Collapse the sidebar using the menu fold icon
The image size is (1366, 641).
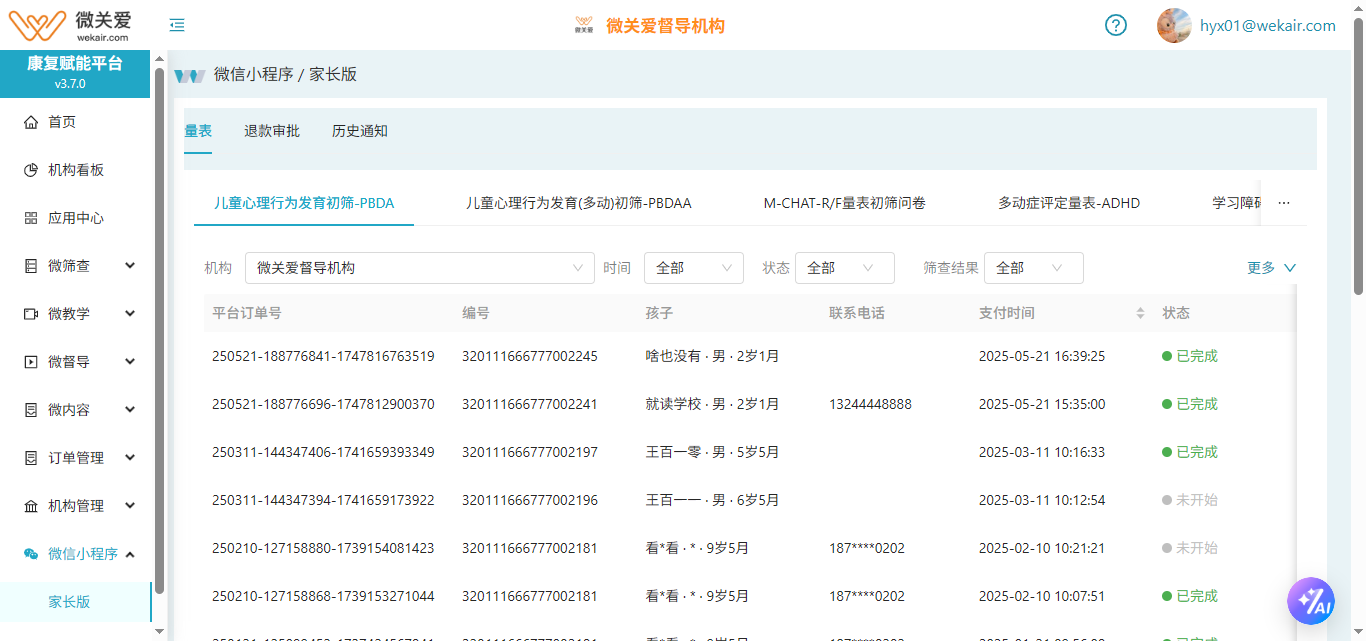177,26
